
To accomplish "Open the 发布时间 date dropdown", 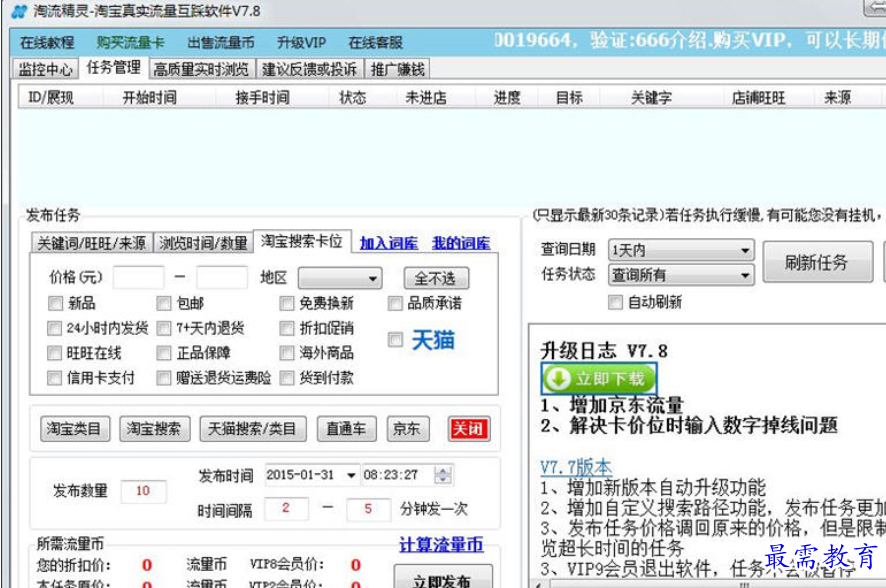I will pyautogui.click(x=351, y=475).
